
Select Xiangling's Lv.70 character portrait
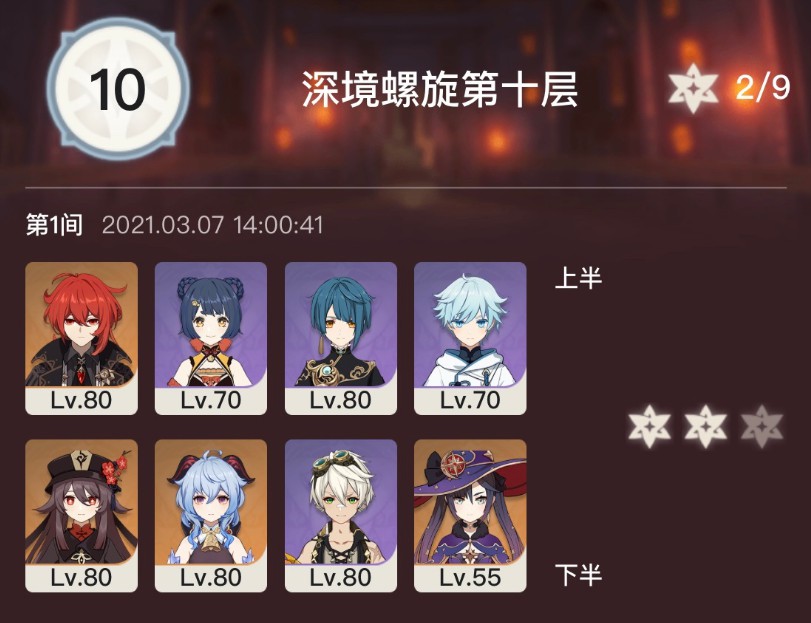point(211,338)
